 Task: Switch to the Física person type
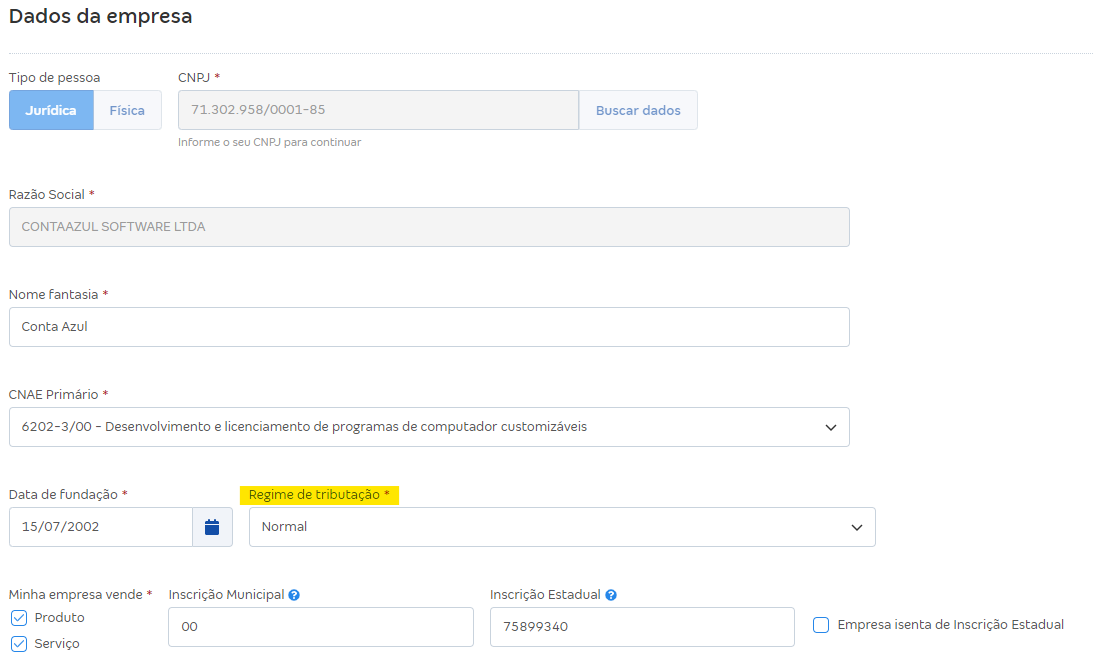[127, 110]
